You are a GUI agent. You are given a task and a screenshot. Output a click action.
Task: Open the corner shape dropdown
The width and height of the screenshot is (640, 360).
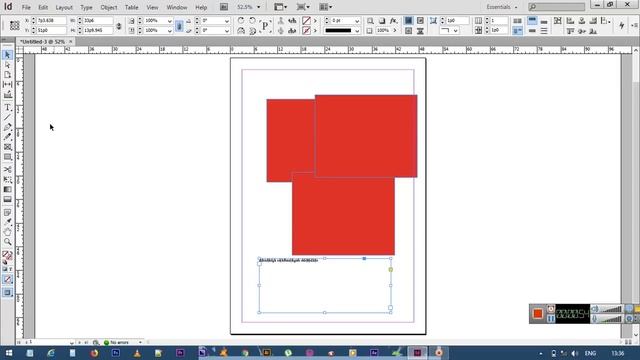point(455,31)
